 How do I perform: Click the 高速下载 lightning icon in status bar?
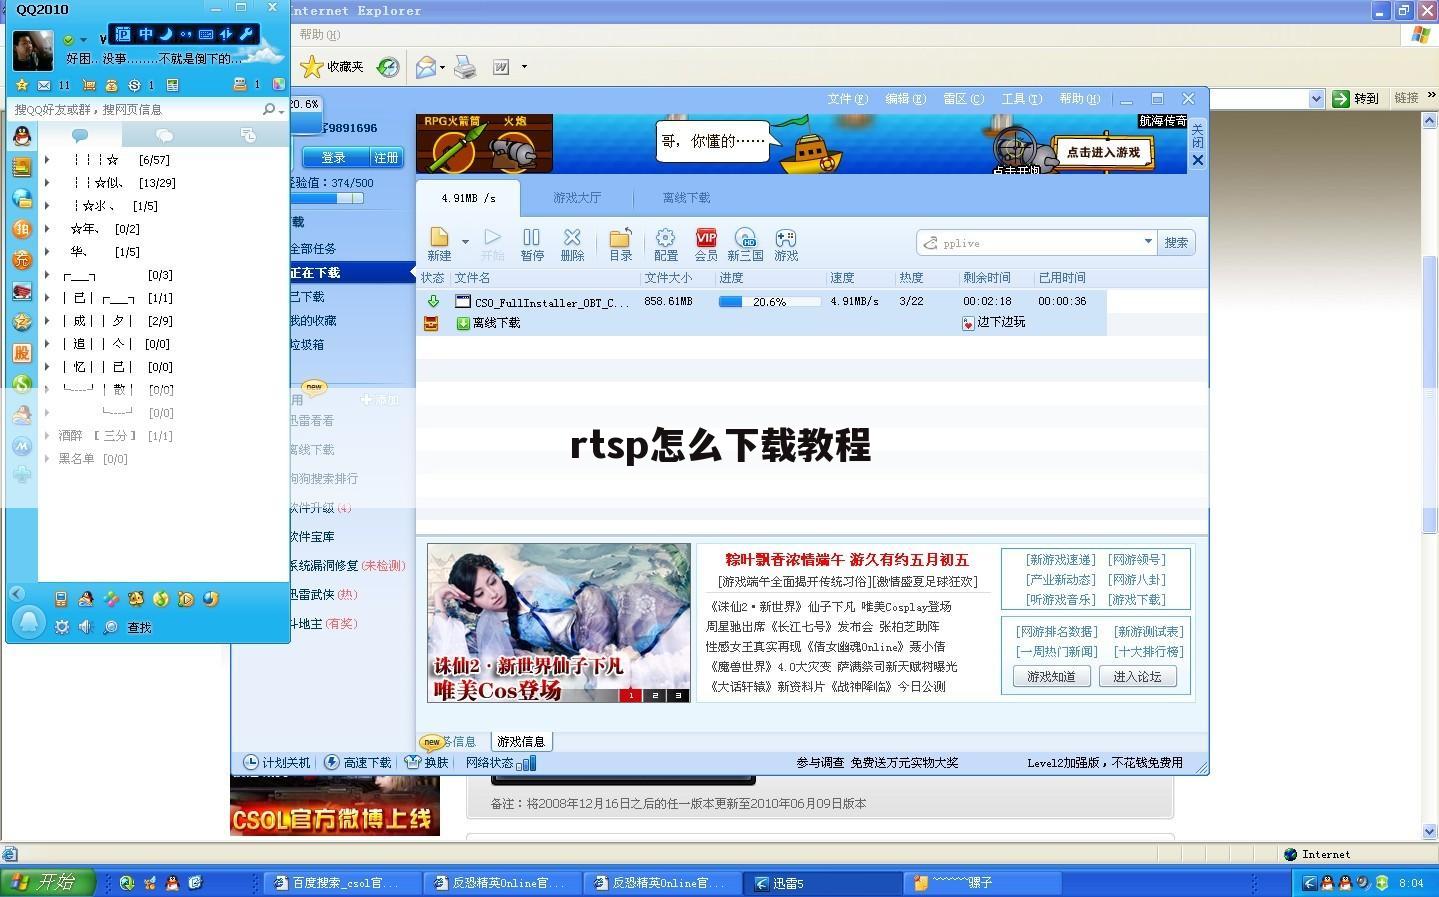coord(332,762)
